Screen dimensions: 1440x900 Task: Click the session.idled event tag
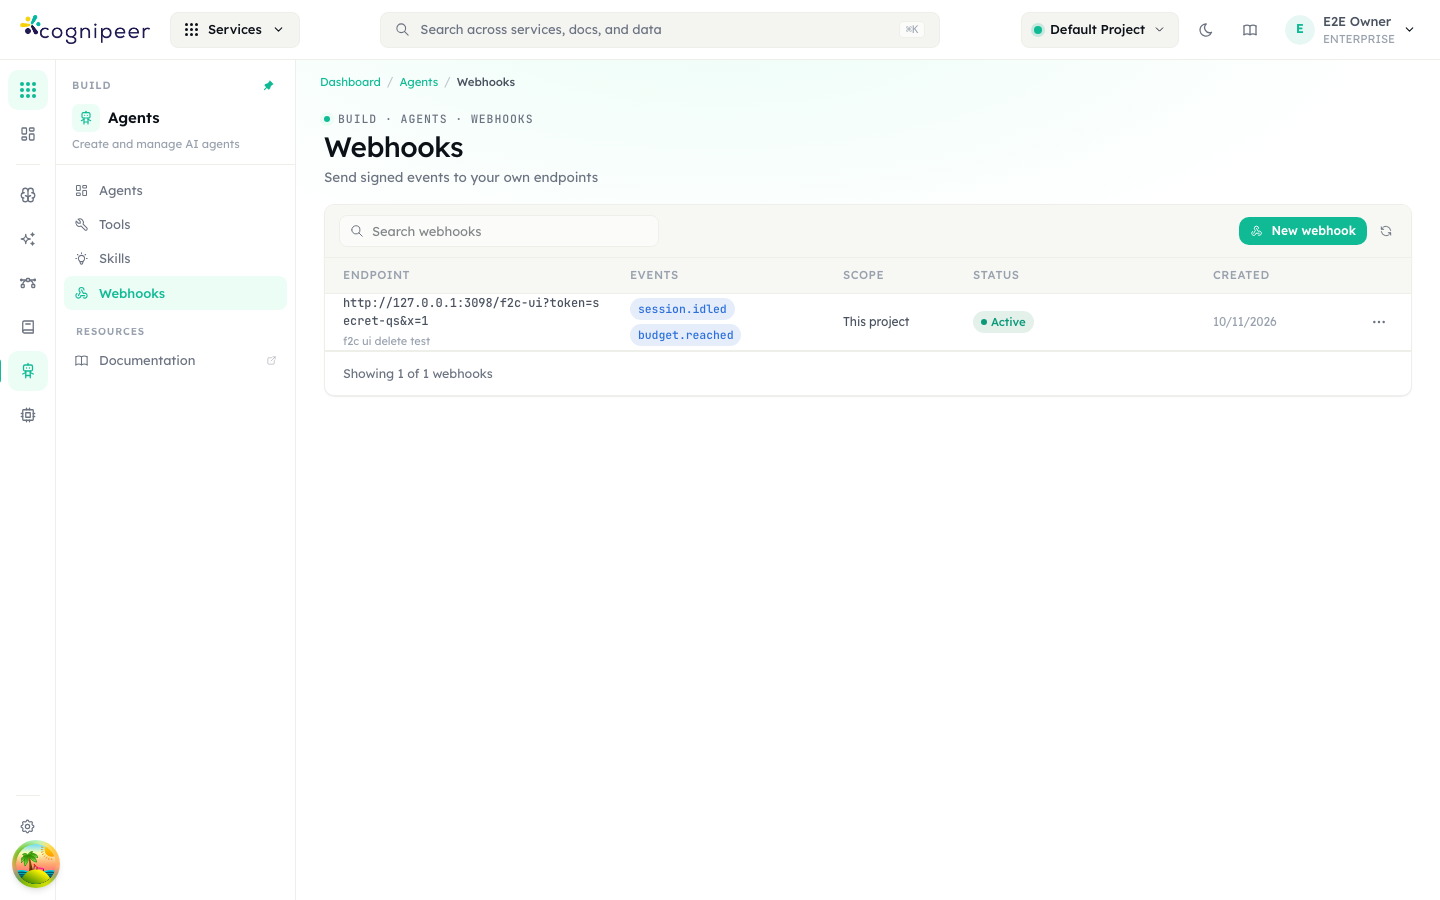coord(682,309)
